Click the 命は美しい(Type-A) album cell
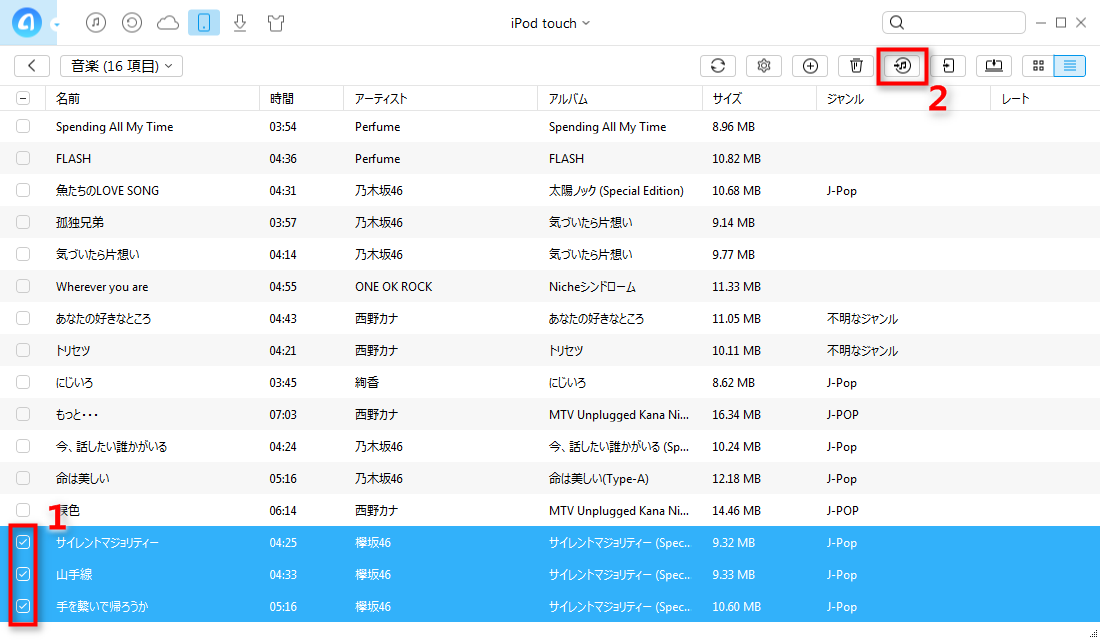The image size is (1100, 640). tap(598, 479)
